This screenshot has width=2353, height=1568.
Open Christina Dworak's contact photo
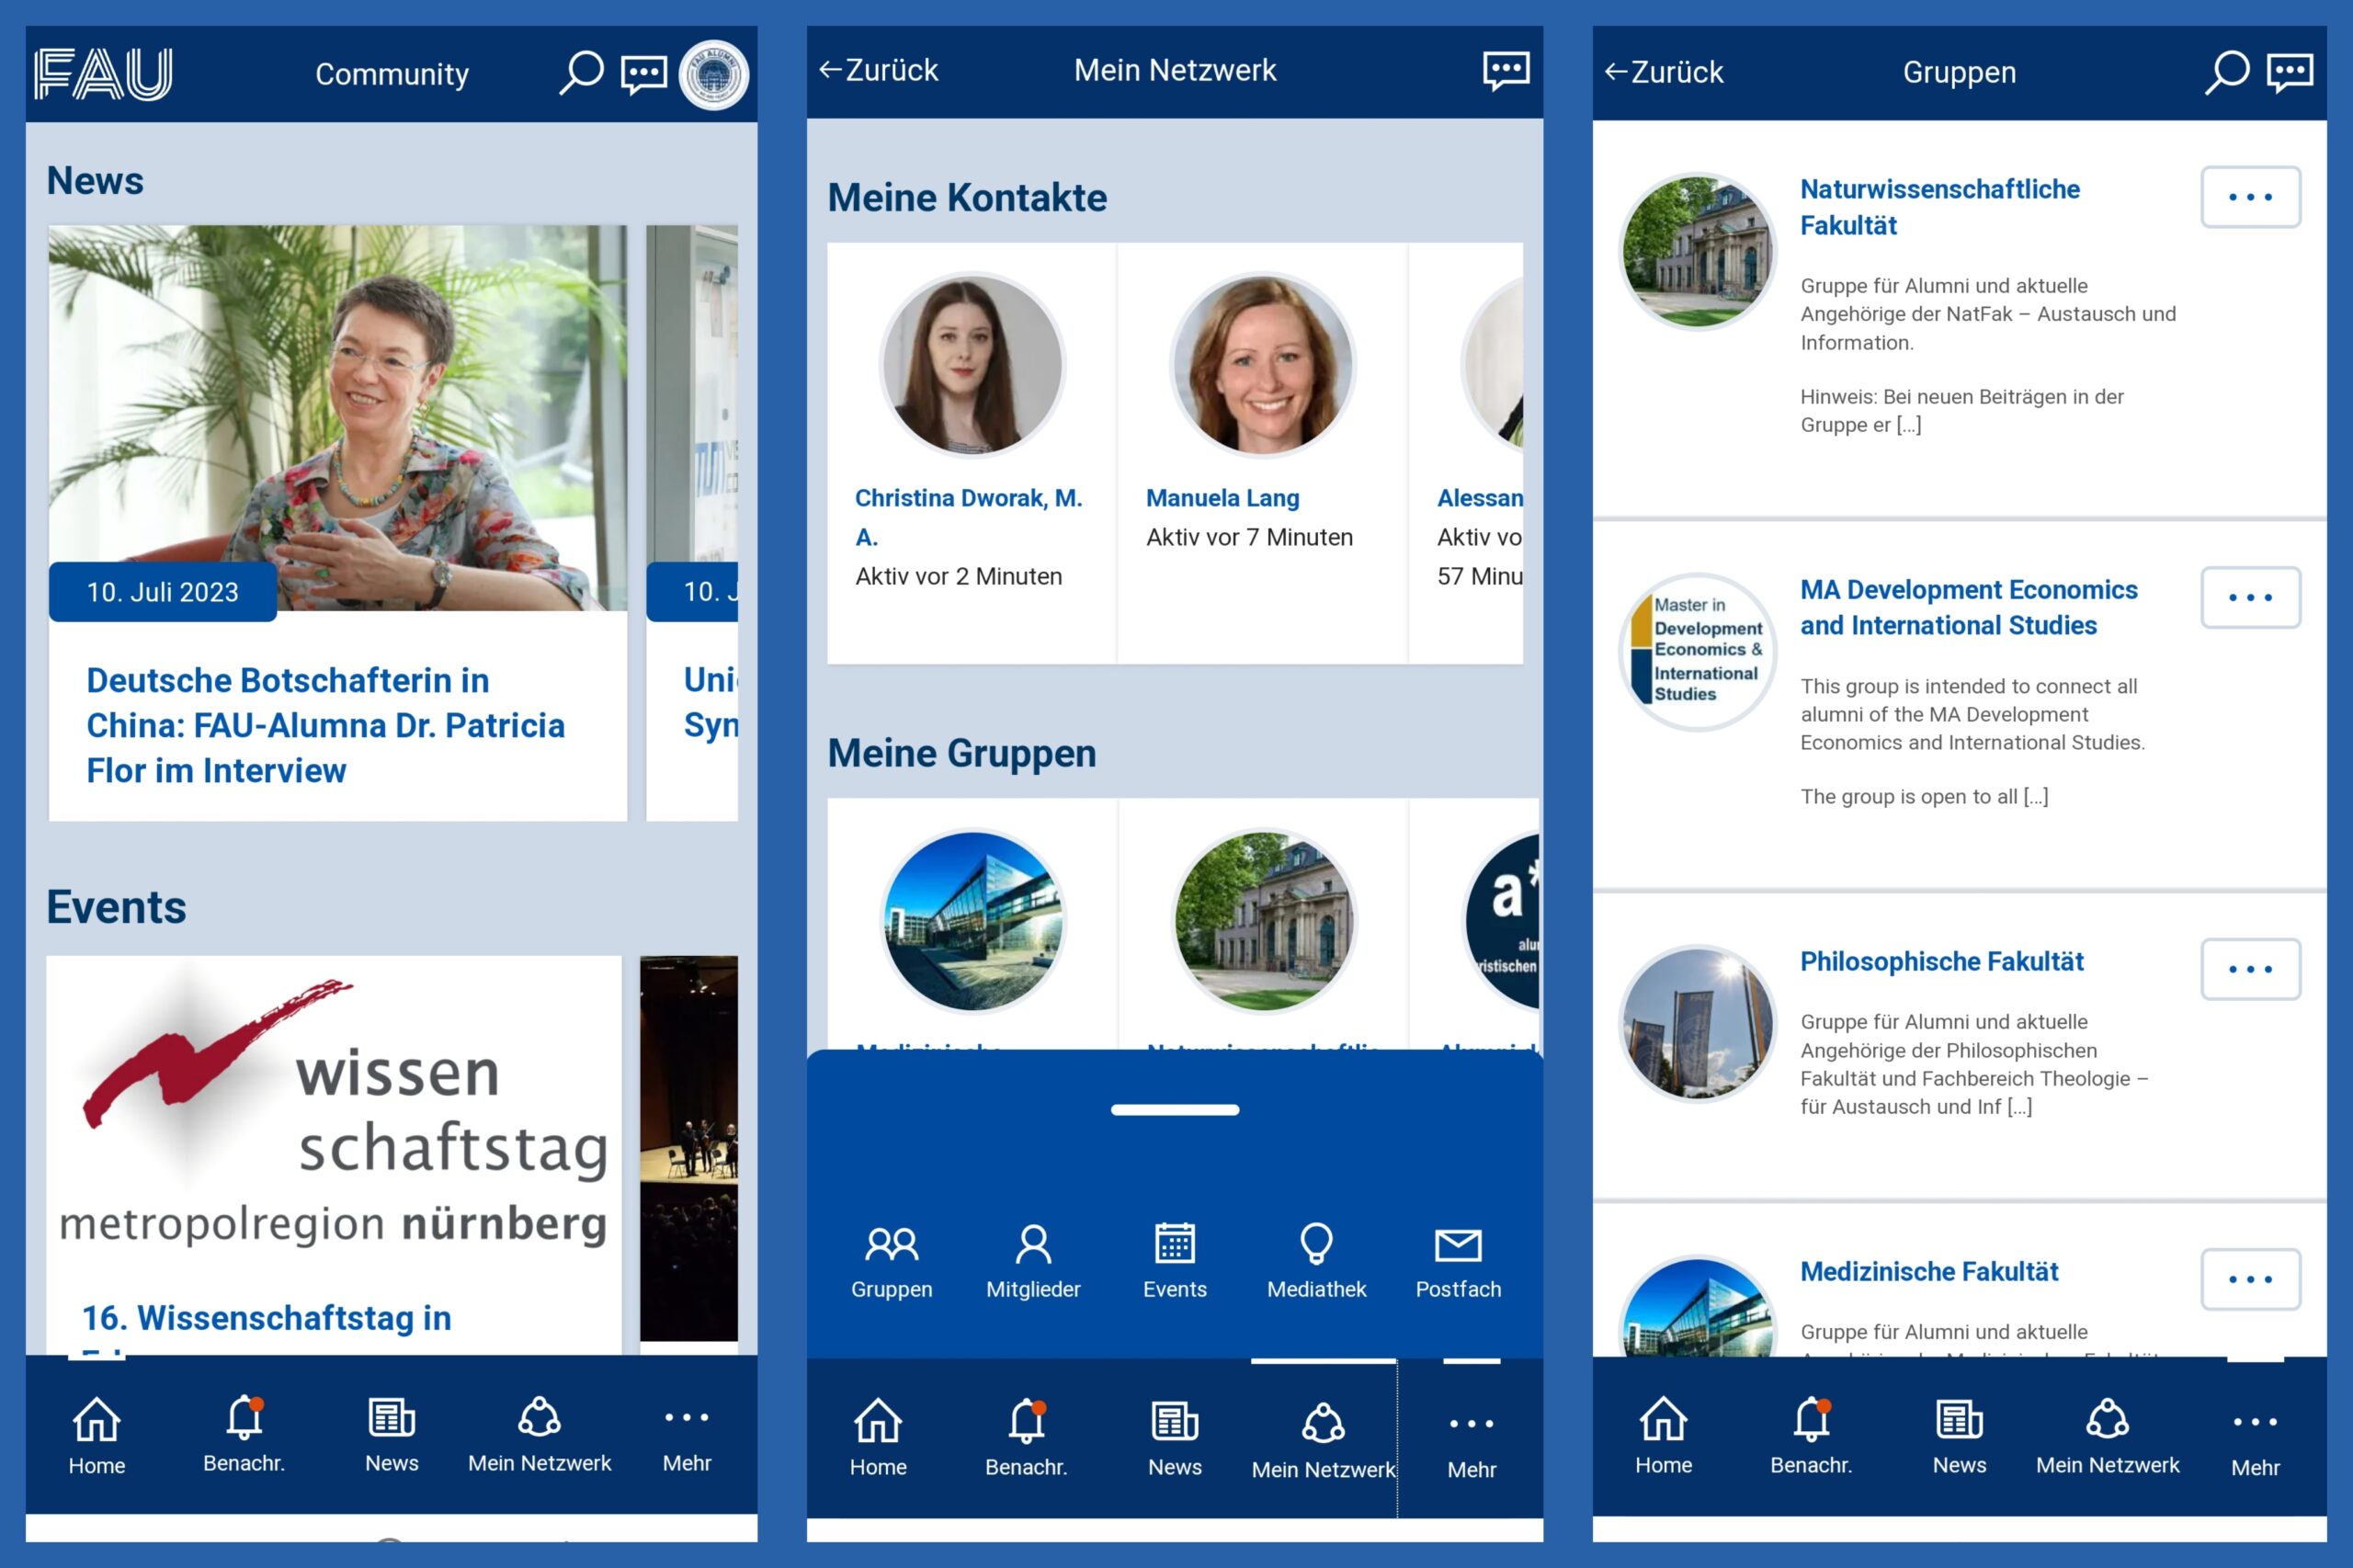coord(970,366)
